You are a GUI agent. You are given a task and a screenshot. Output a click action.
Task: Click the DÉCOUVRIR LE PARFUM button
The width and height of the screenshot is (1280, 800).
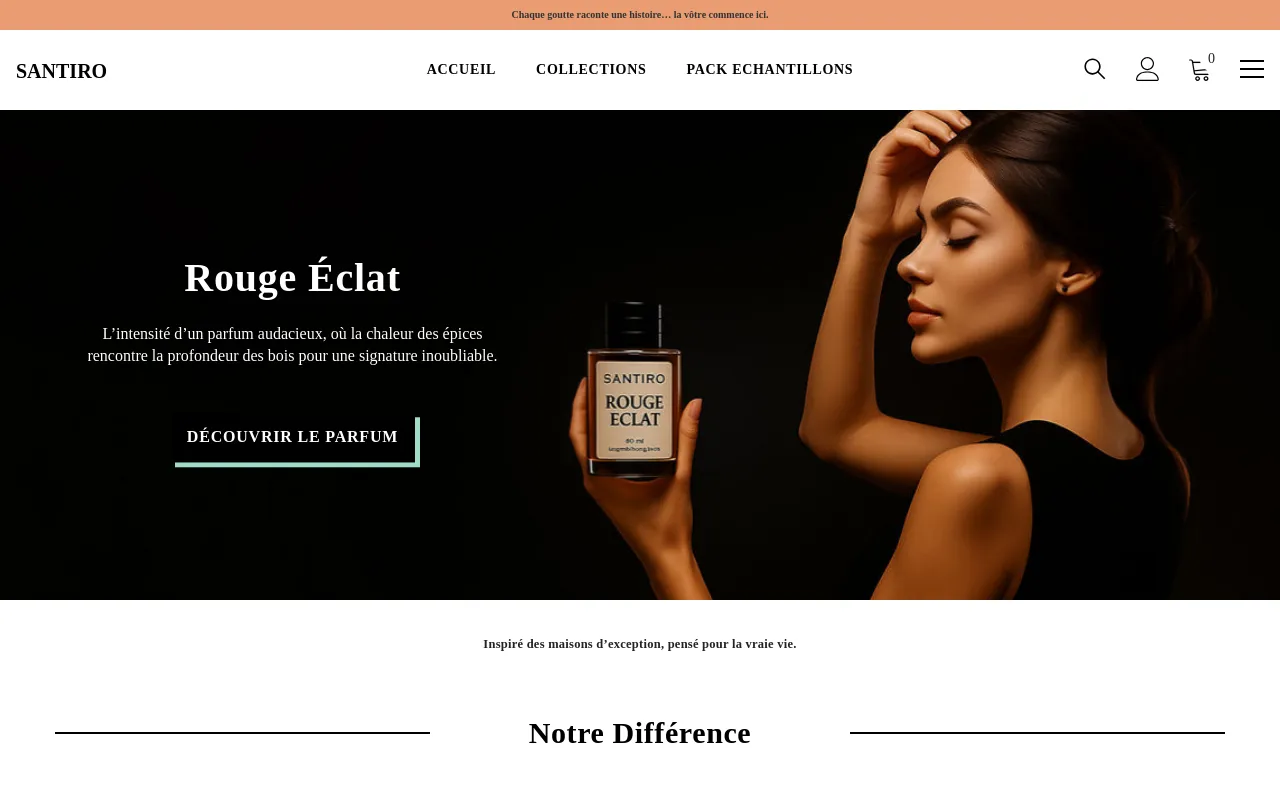pos(292,437)
